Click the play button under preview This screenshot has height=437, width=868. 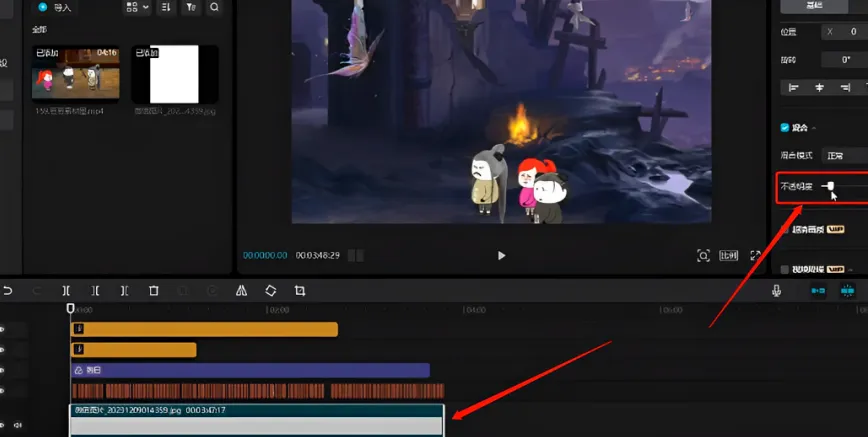pyautogui.click(x=501, y=255)
